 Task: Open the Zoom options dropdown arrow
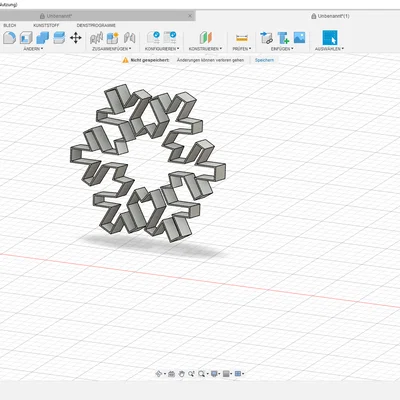(207, 374)
